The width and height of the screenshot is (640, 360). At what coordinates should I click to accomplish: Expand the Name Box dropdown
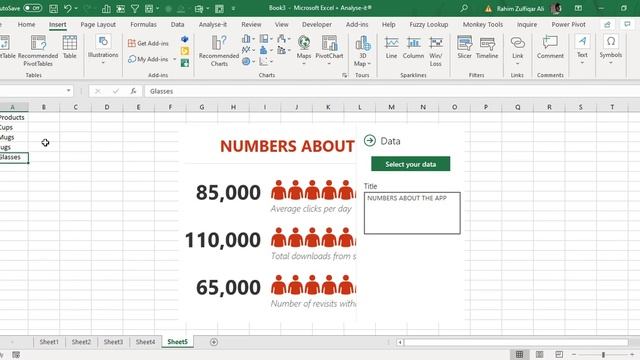click(68, 91)
